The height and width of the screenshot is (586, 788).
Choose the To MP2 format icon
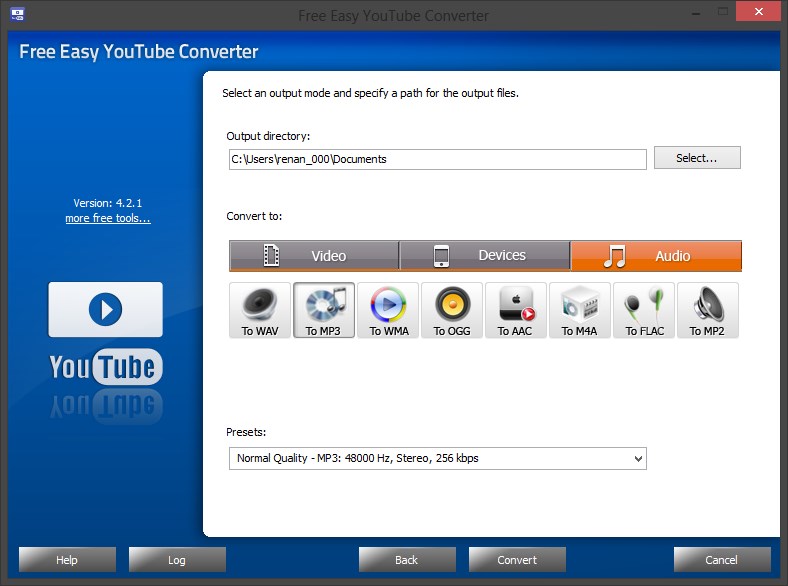point(708,310)
